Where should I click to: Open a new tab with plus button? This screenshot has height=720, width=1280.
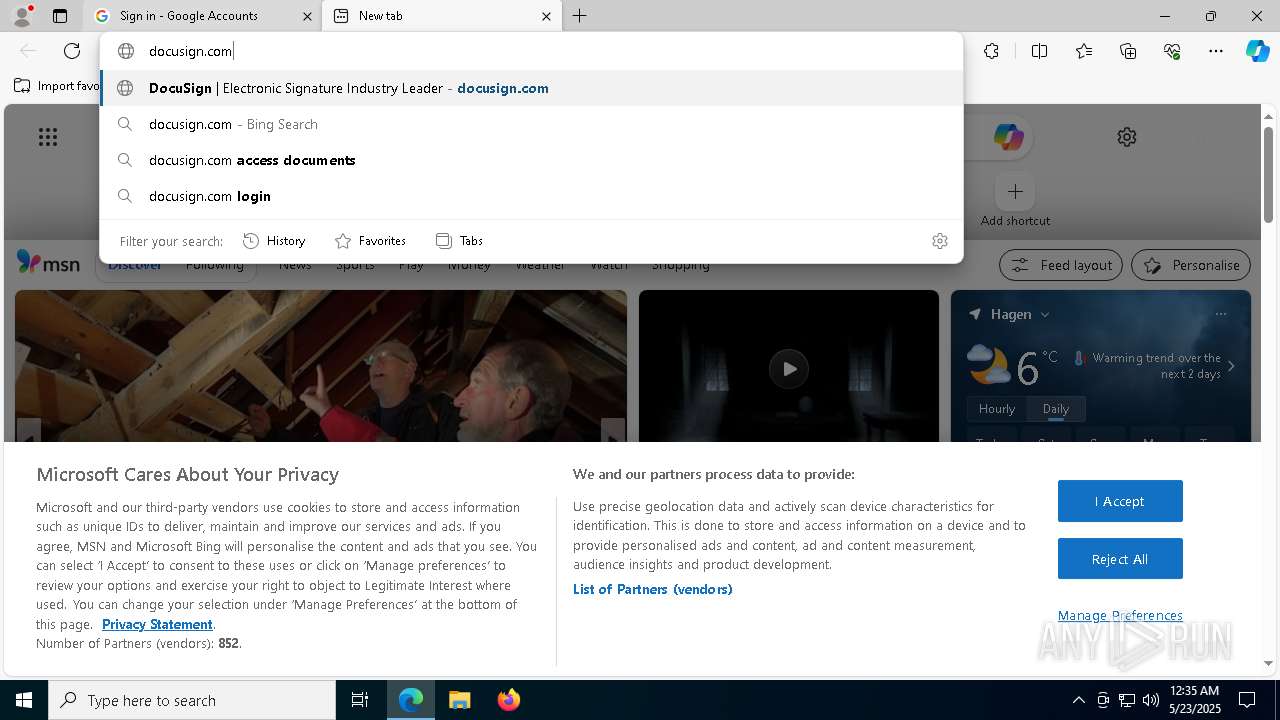click(580, 16)
